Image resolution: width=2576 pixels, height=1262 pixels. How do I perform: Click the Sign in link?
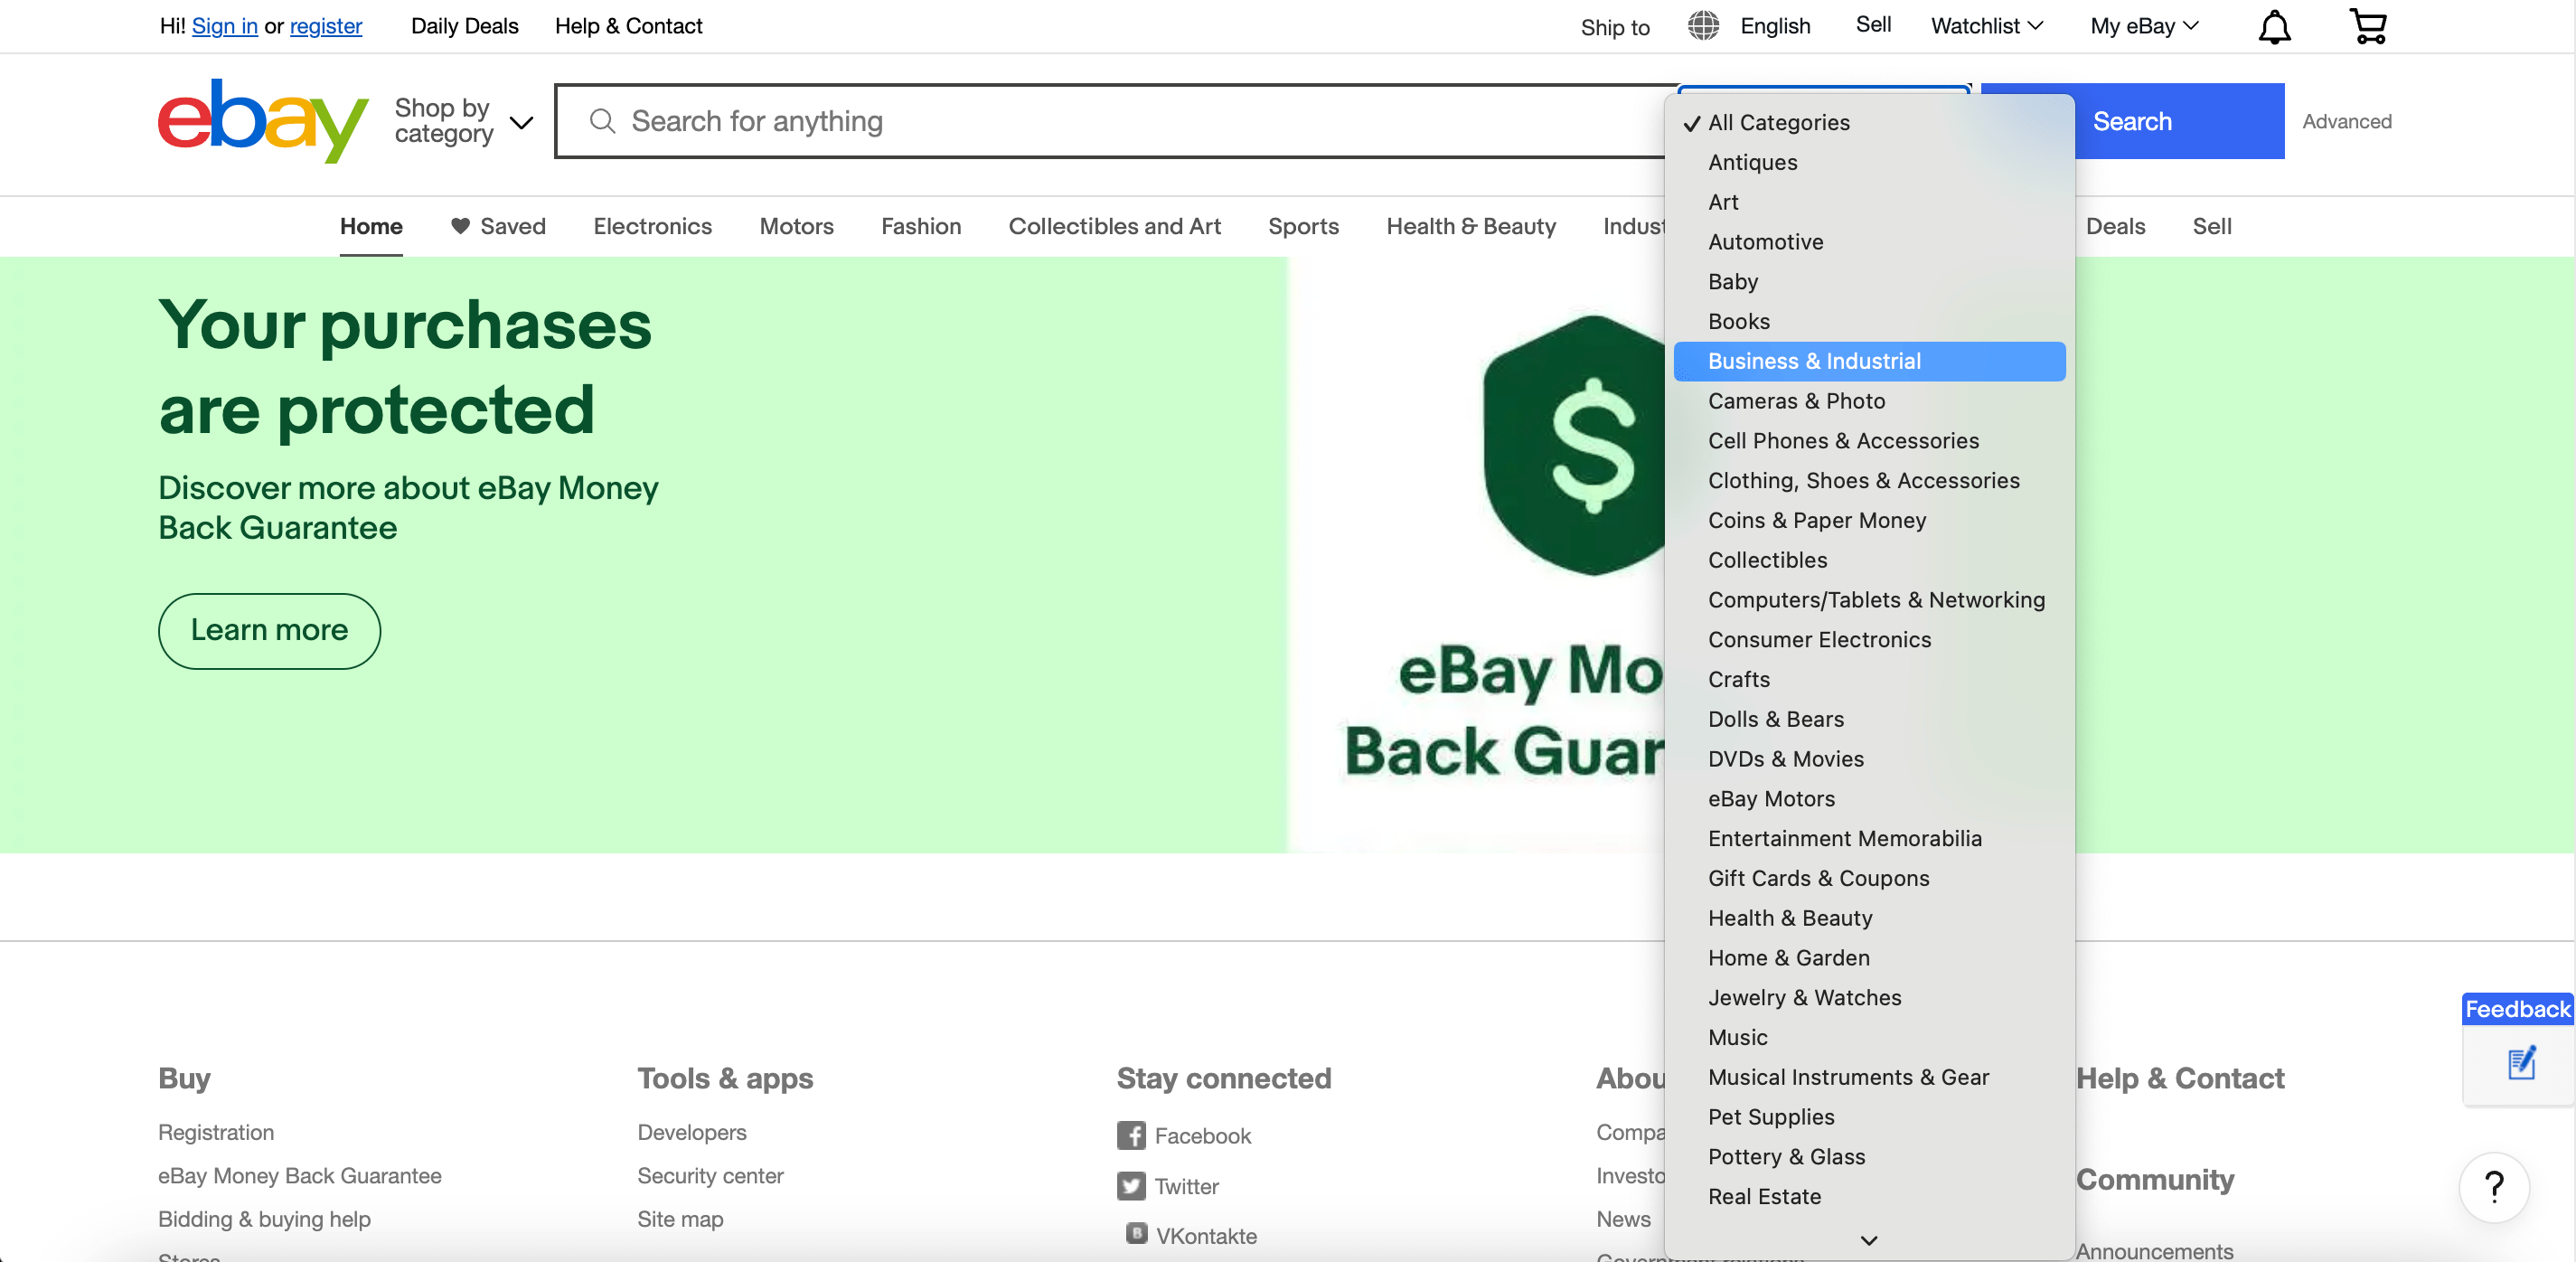(224, 26)
